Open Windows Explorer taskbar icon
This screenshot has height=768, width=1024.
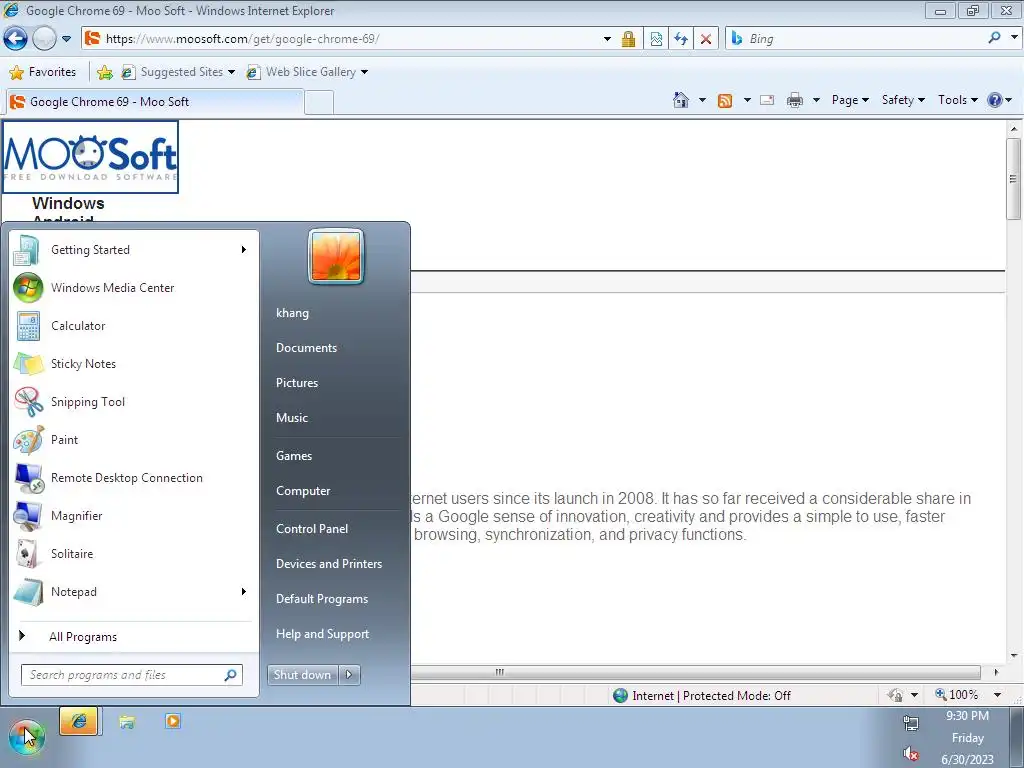click(127, 722)
